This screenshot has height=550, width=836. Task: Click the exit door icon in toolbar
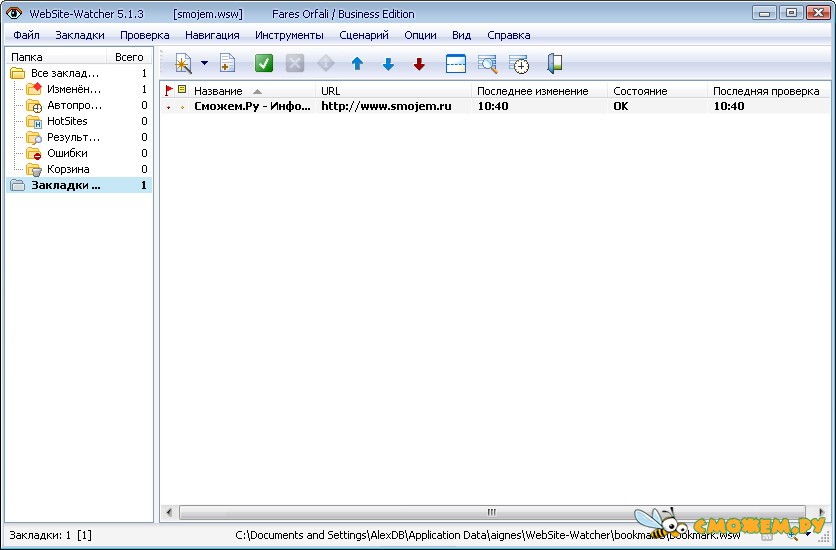(x=554, y=63)
